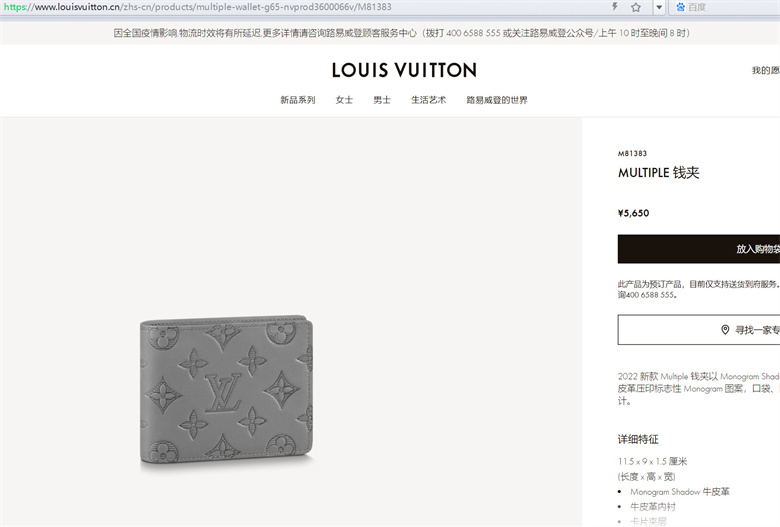Click the grey Multiple wallet product image
The image size is (780, 527).
pos(226,389)
